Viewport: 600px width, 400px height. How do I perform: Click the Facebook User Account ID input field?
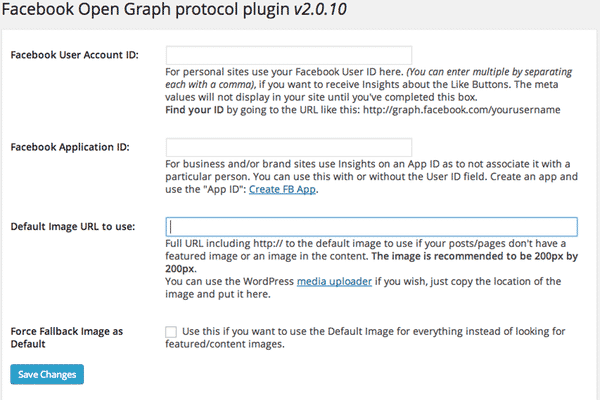288,55
